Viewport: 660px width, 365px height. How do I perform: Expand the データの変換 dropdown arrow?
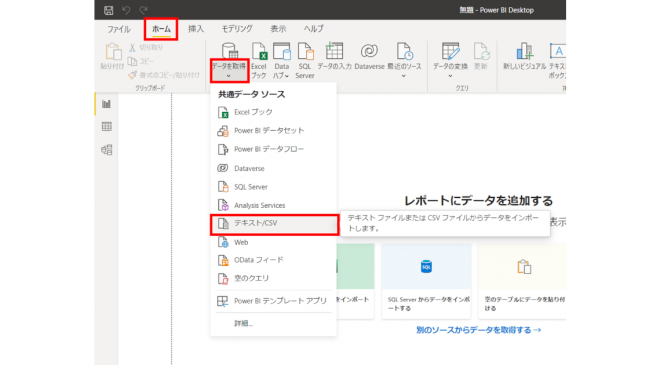[450, 76]
